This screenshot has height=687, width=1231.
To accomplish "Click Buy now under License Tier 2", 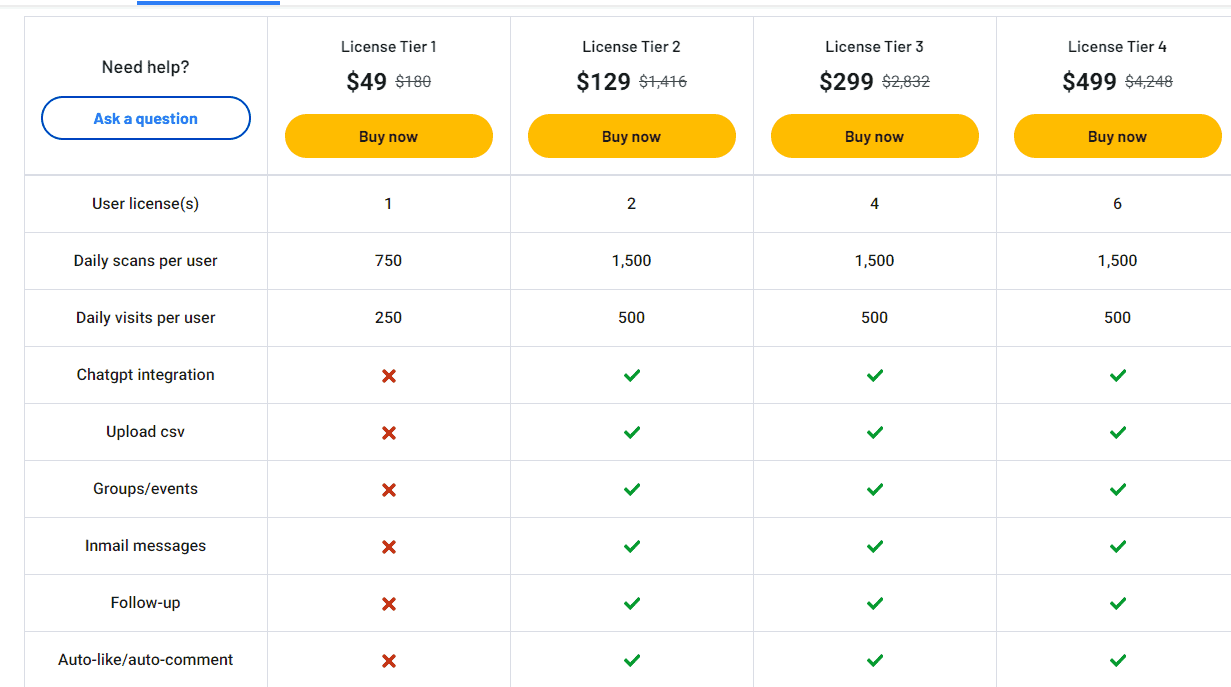I will [x=631, y=135].
